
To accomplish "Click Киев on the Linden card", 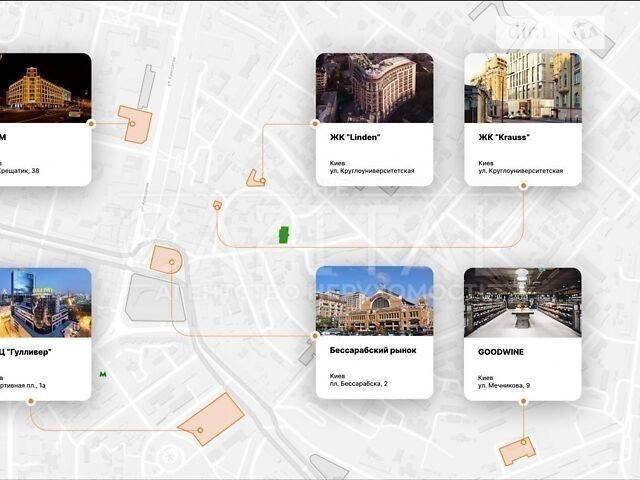I will (x=337, y=163).
